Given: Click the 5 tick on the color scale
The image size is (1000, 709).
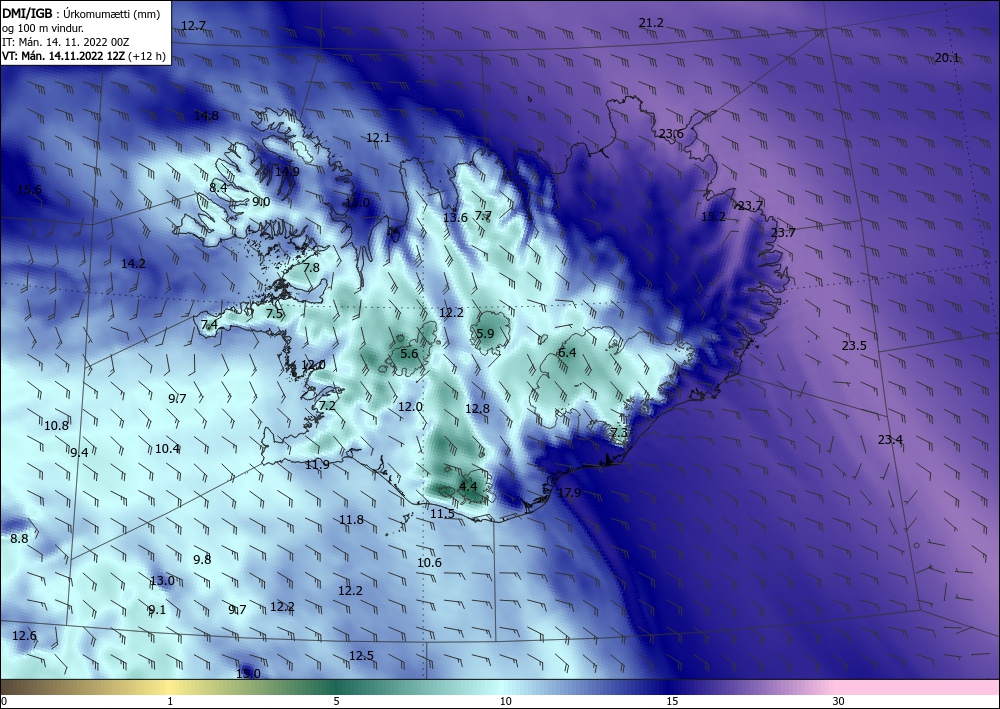Looking at the screenshot, I should tap(336, 702).
